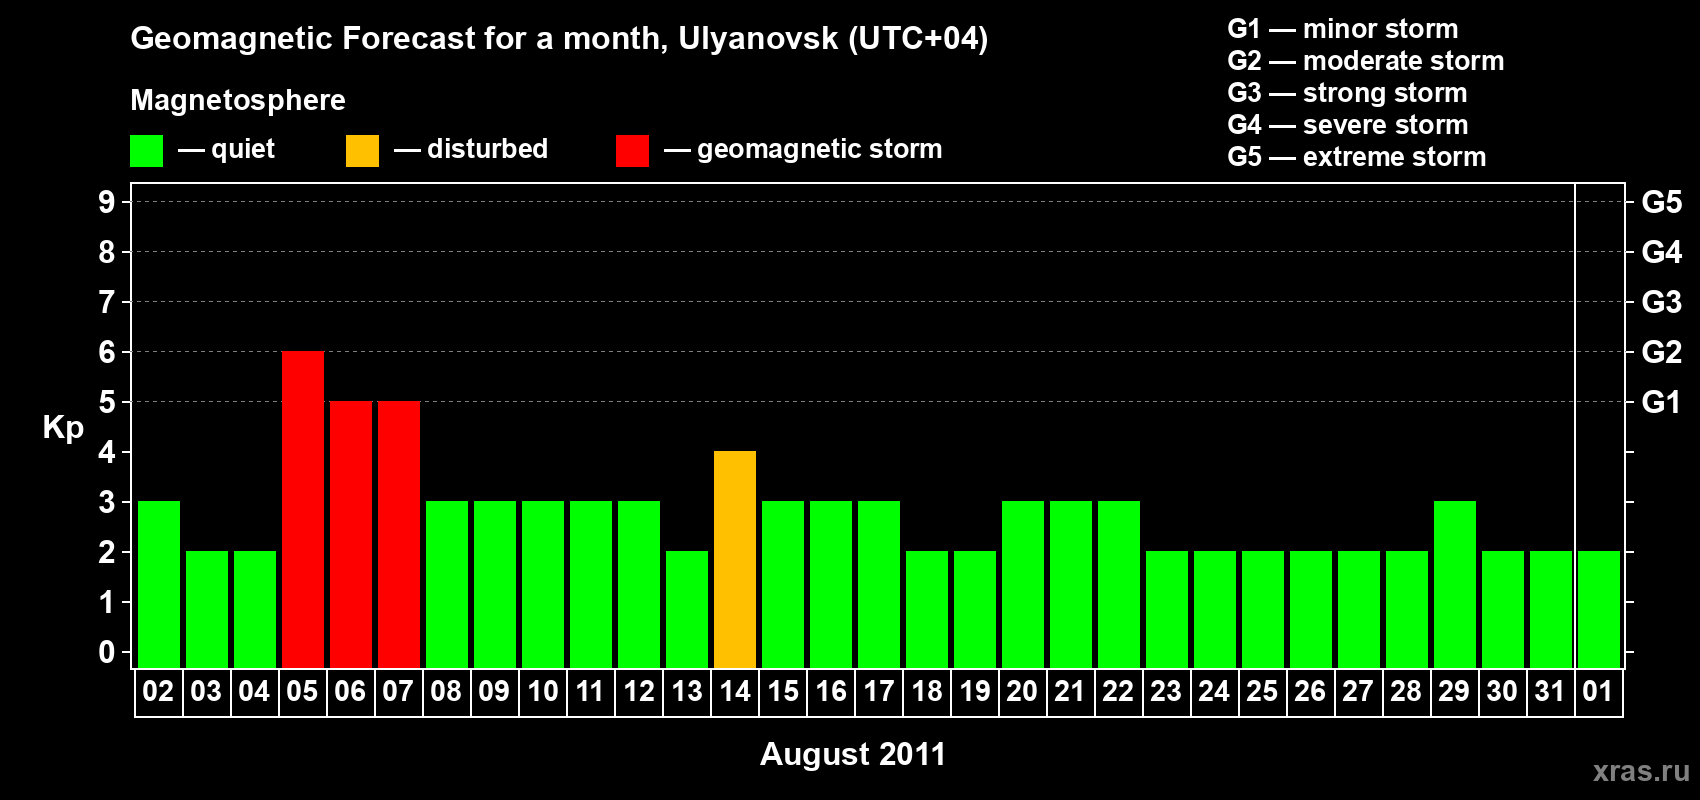Select the last green bar for day 01
1700x800 pixels.
tap(1599, 609)
